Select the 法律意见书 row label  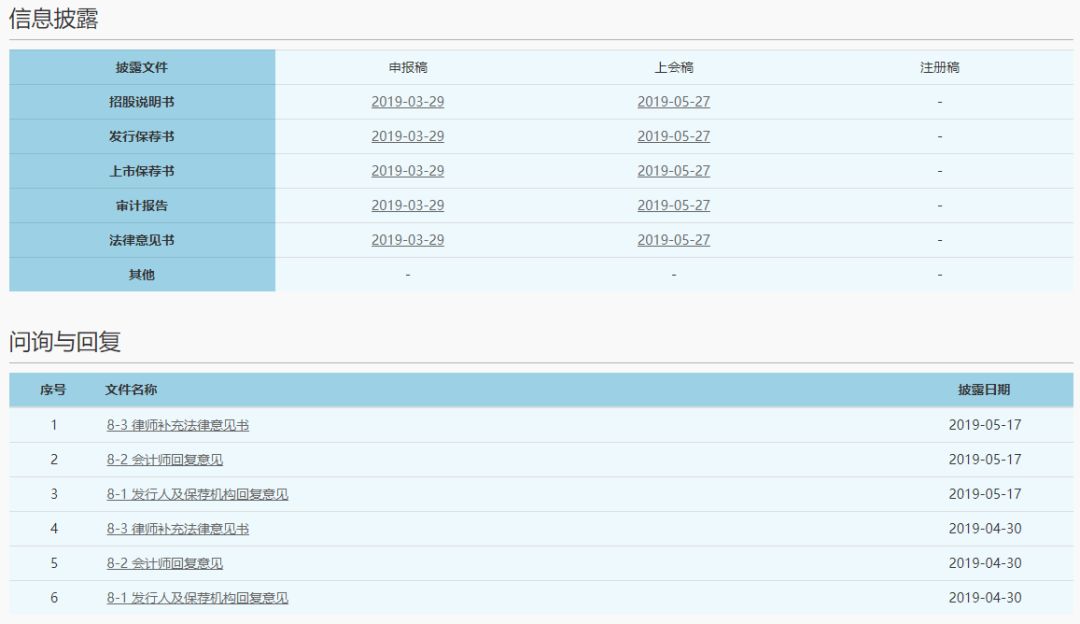pyautogui.click(x=142, y=240)
